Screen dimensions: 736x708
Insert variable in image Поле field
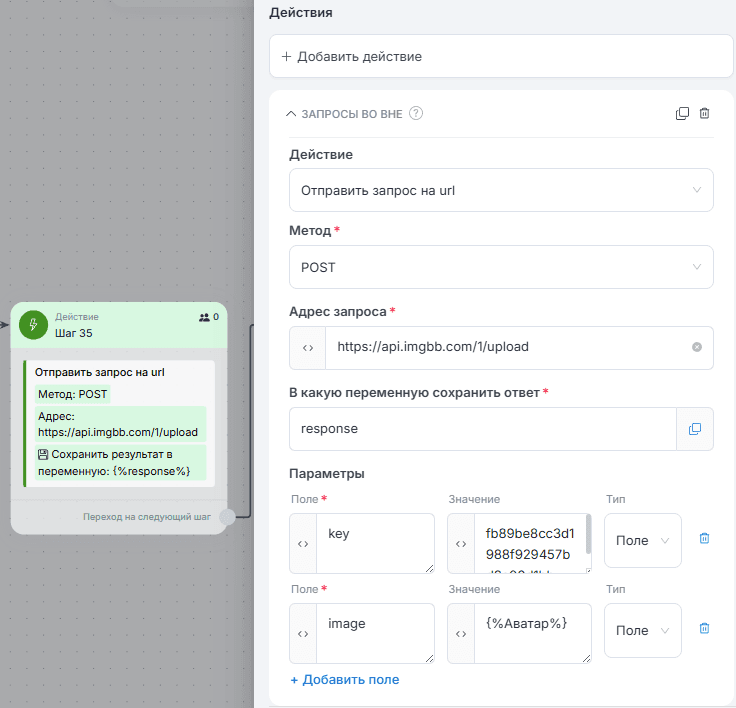point(303,634)
